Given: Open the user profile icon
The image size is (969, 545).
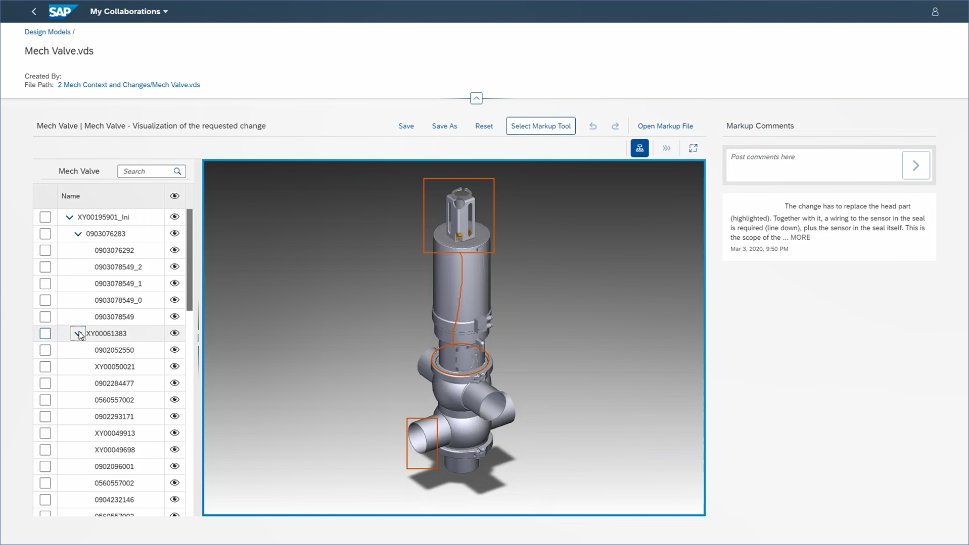Looking at the screenshot, I should 935,12.
